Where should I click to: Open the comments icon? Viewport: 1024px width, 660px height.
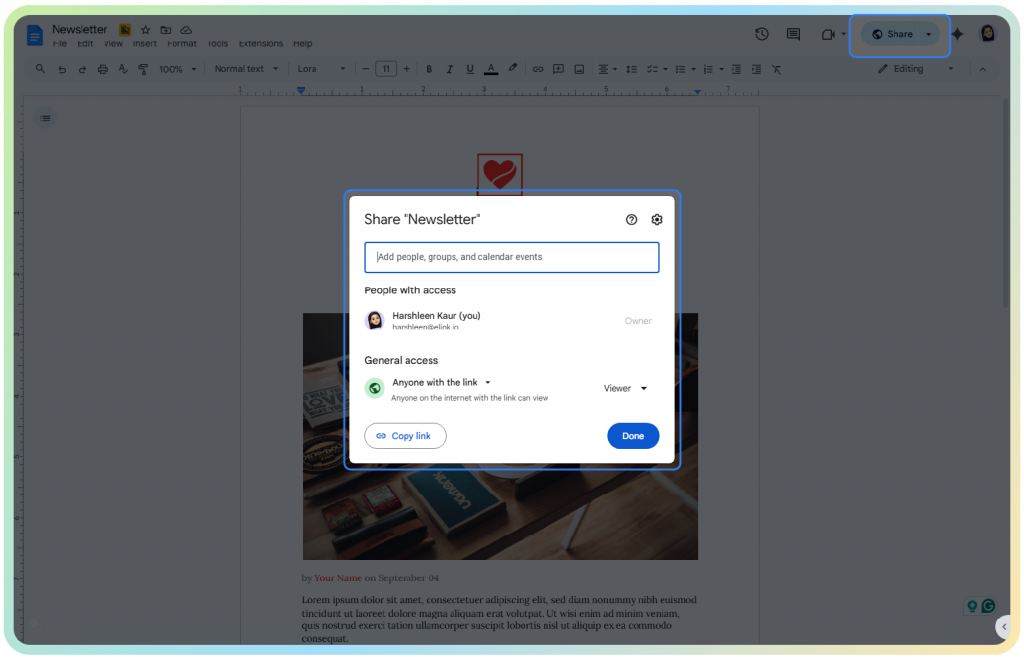click(x=793, y=34)
